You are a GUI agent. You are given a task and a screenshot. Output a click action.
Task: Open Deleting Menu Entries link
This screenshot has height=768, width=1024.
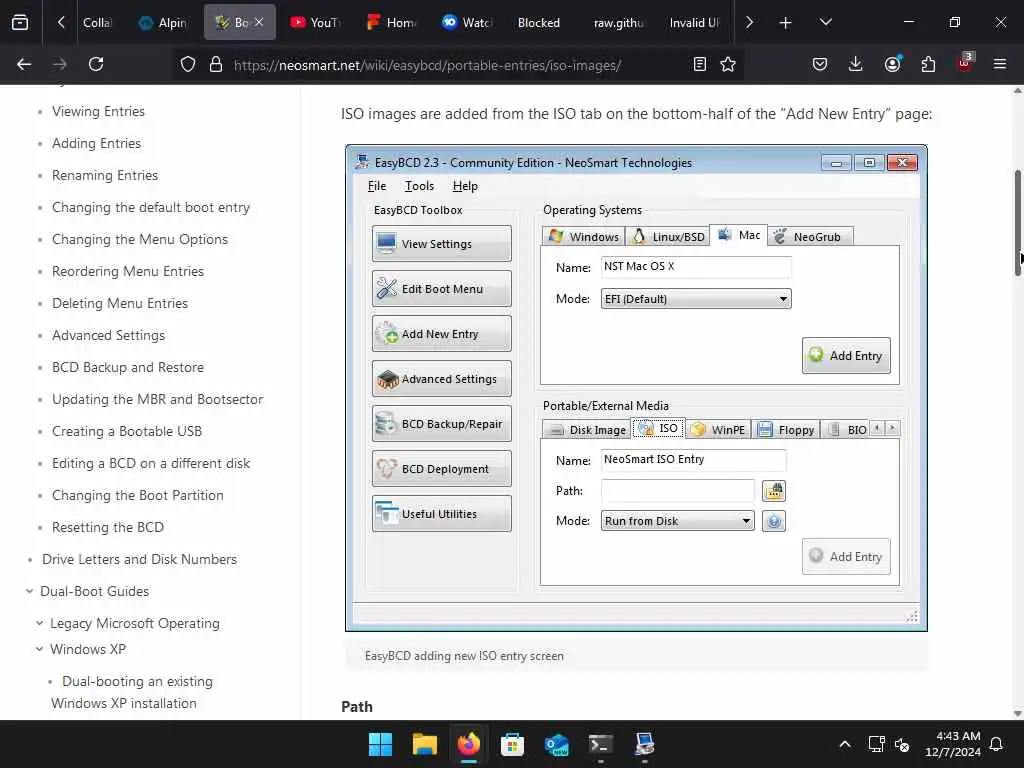tap(120, 304)
